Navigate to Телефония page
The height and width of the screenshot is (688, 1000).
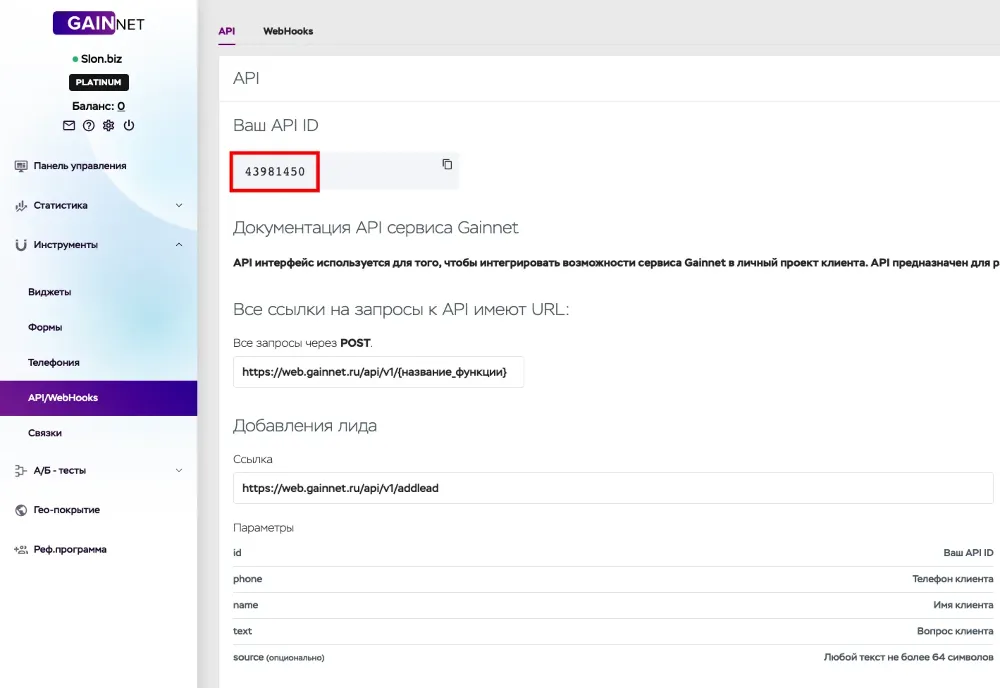[54, 362]
